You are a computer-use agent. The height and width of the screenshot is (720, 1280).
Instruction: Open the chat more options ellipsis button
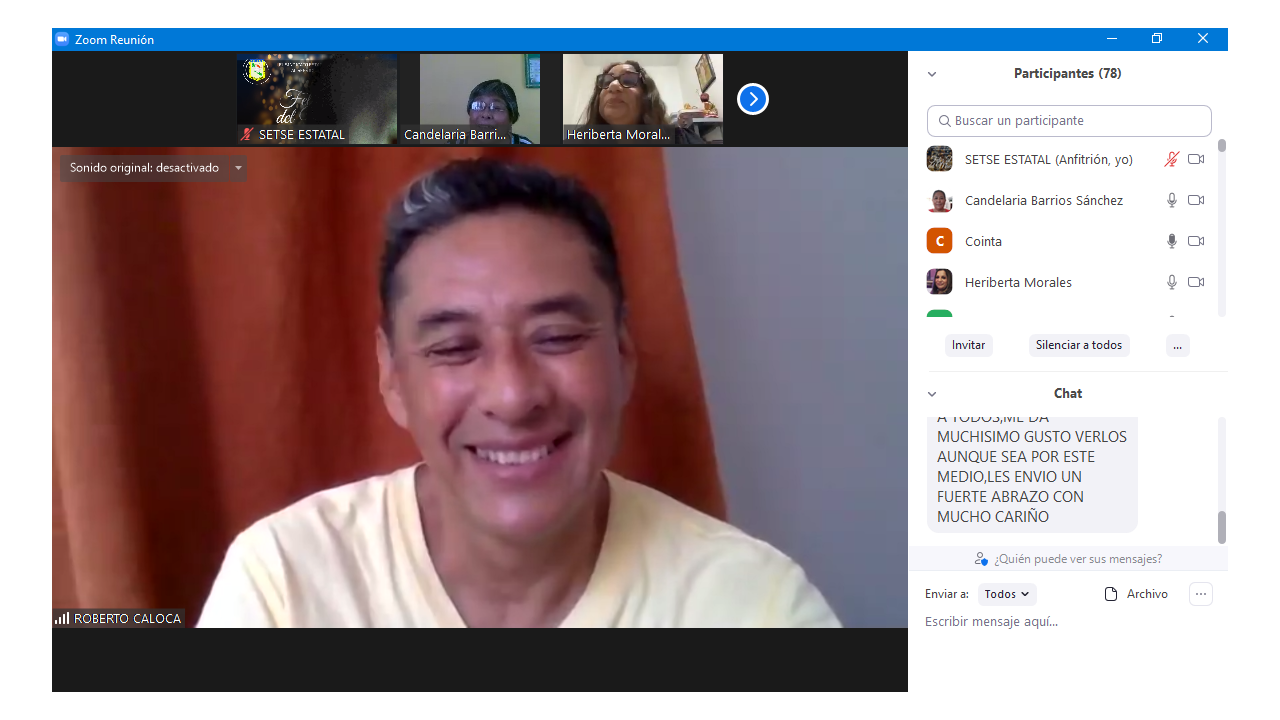(1201, 594)
